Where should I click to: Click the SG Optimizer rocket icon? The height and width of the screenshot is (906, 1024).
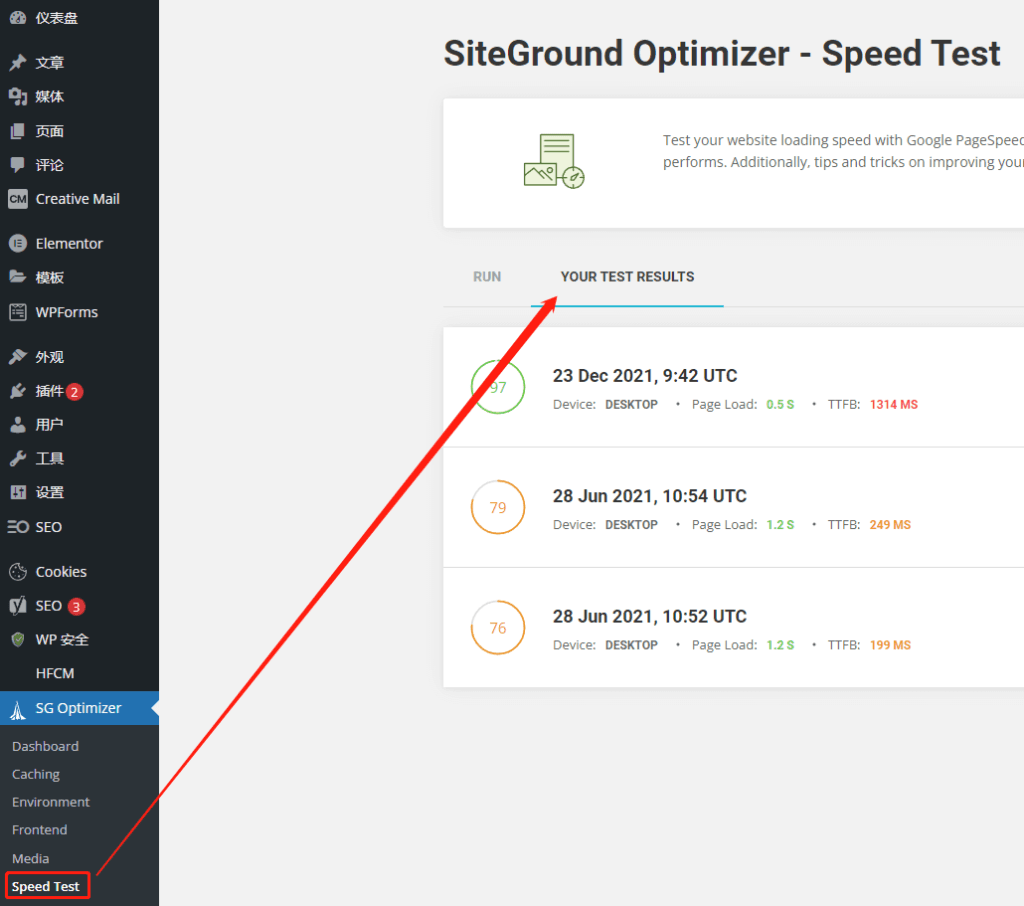[18, 709]
